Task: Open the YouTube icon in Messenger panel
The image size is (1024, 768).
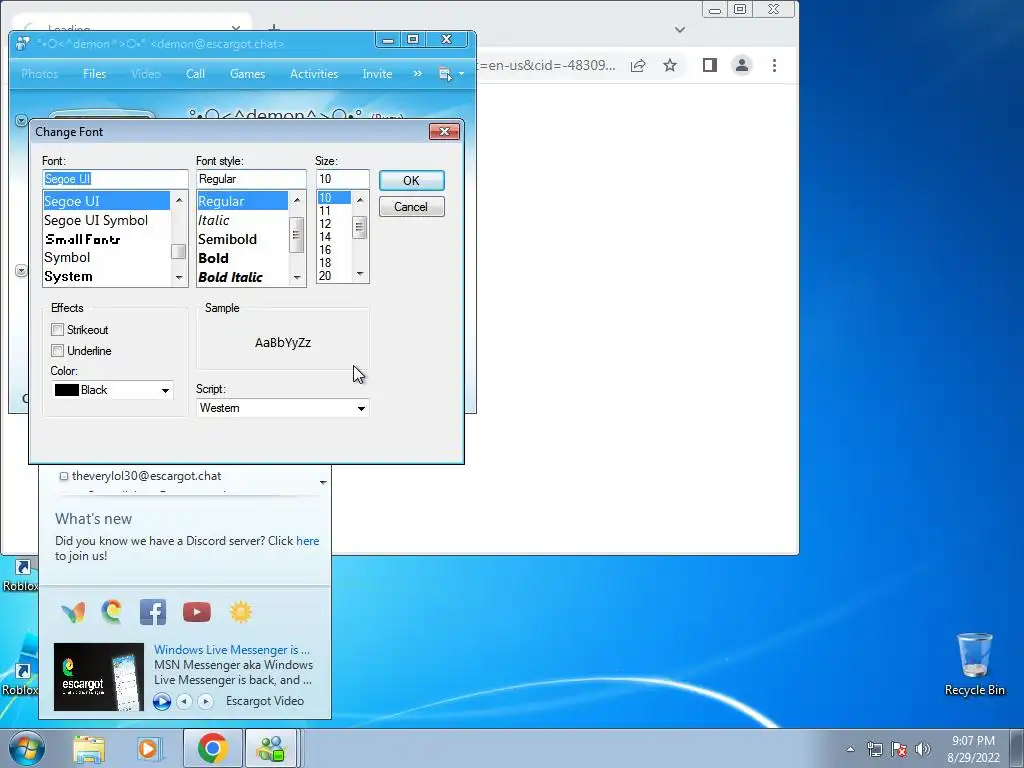Action: 197,612
